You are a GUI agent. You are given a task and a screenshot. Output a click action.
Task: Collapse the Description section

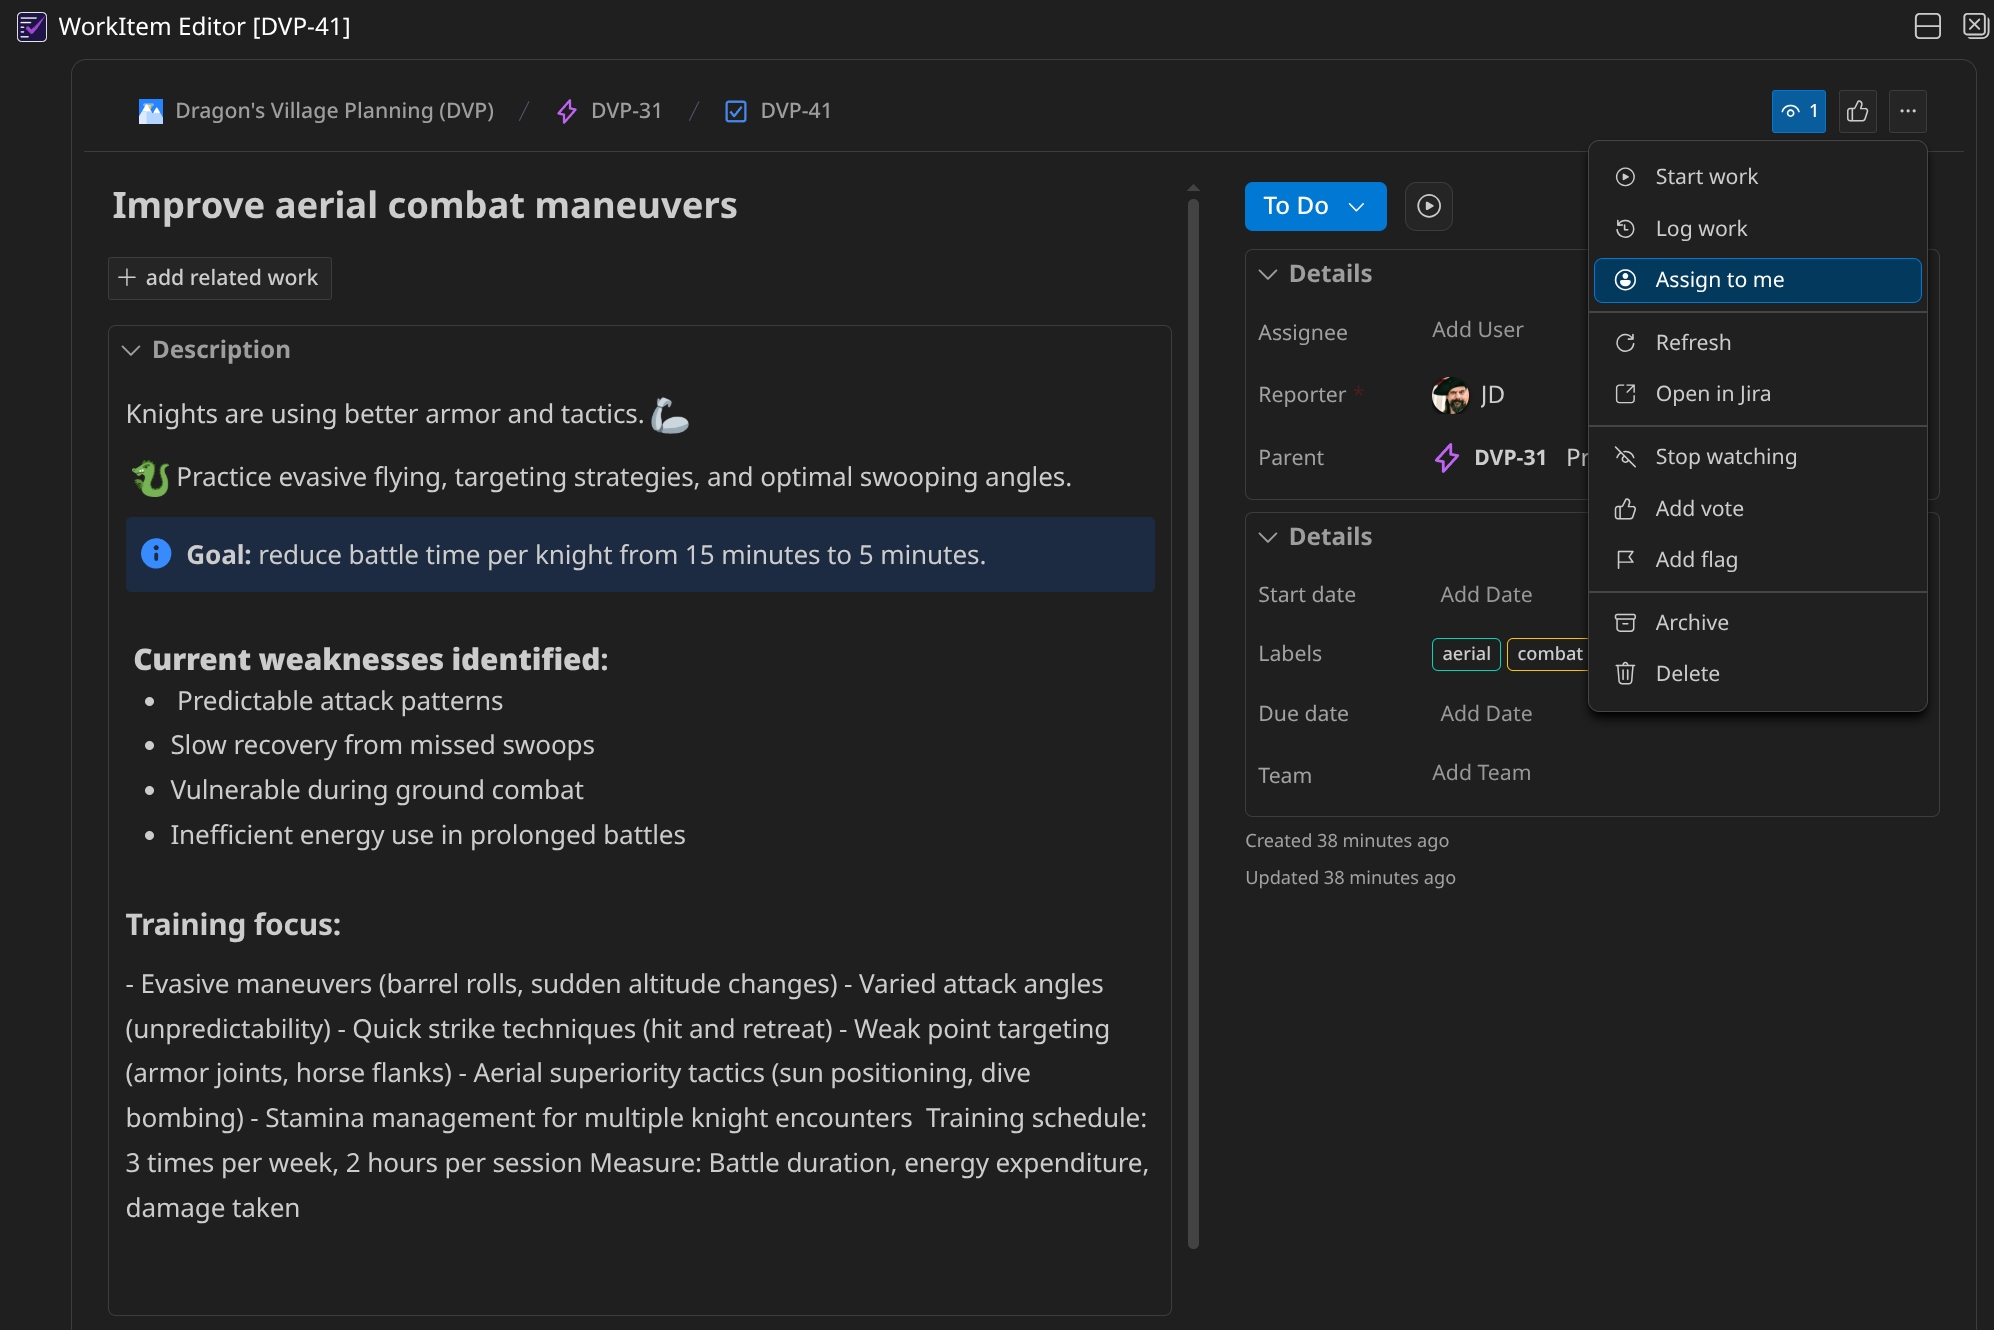pyautogui.click(x=132, y=350)
